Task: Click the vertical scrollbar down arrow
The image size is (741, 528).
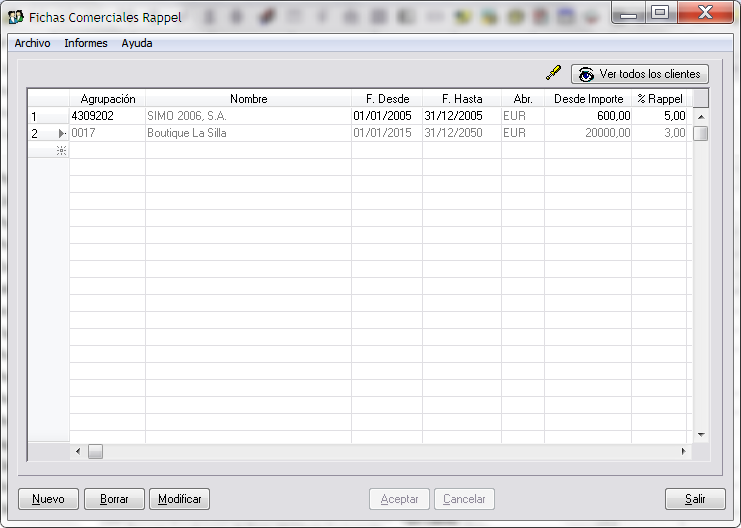Action: [701, 434]
